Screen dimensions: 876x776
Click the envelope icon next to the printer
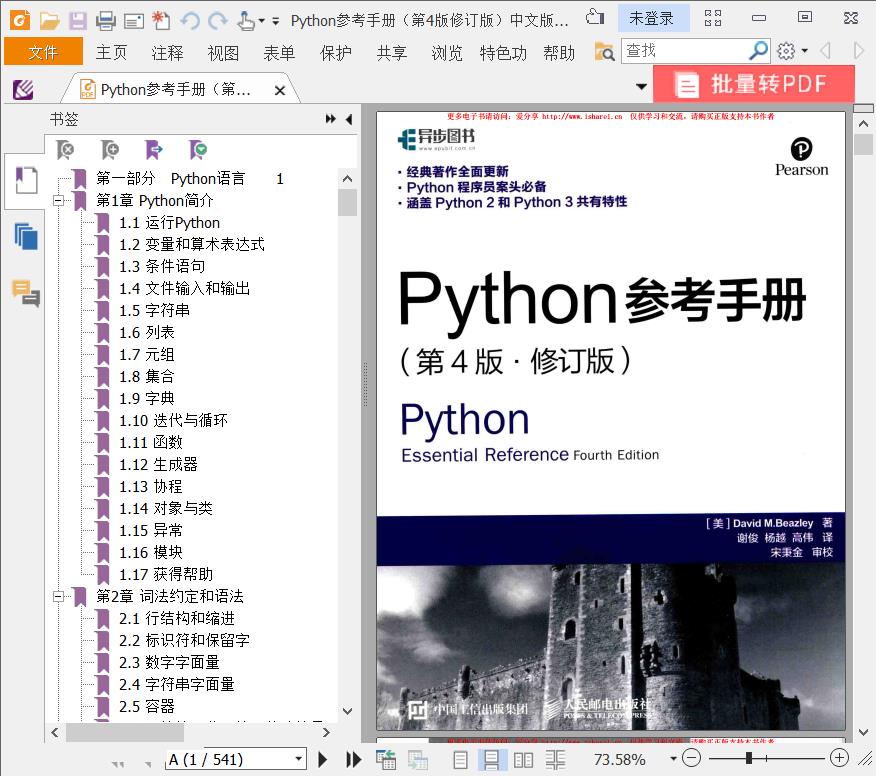tap(134, 21)
